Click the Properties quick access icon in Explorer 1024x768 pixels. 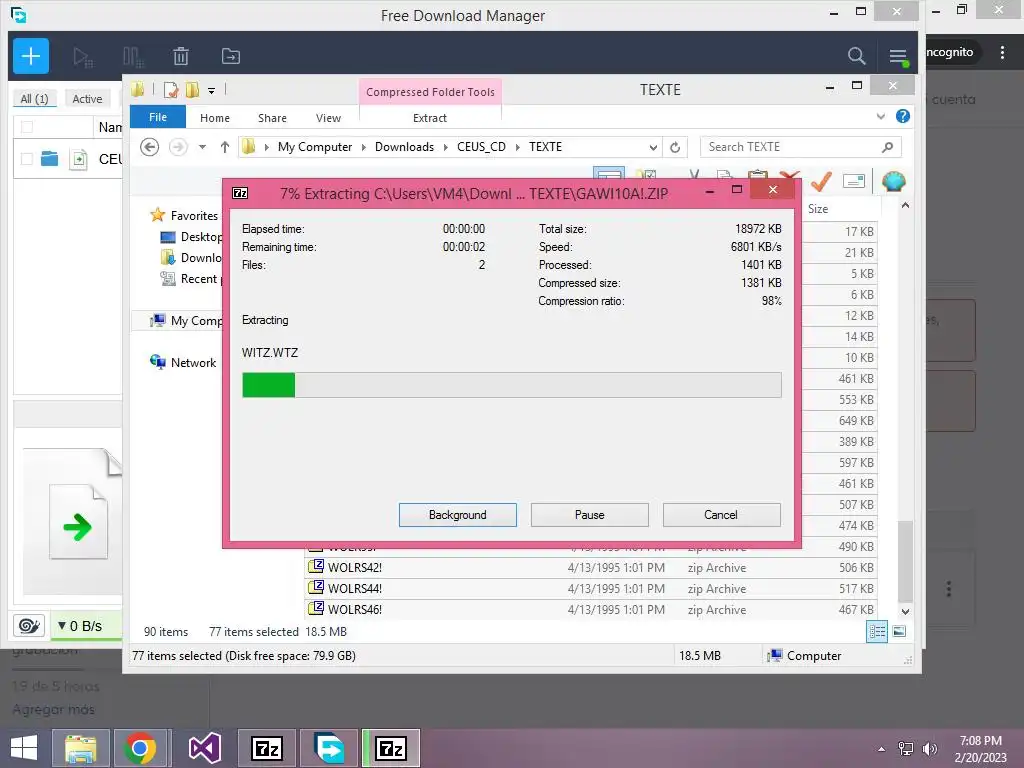[171, 90]
